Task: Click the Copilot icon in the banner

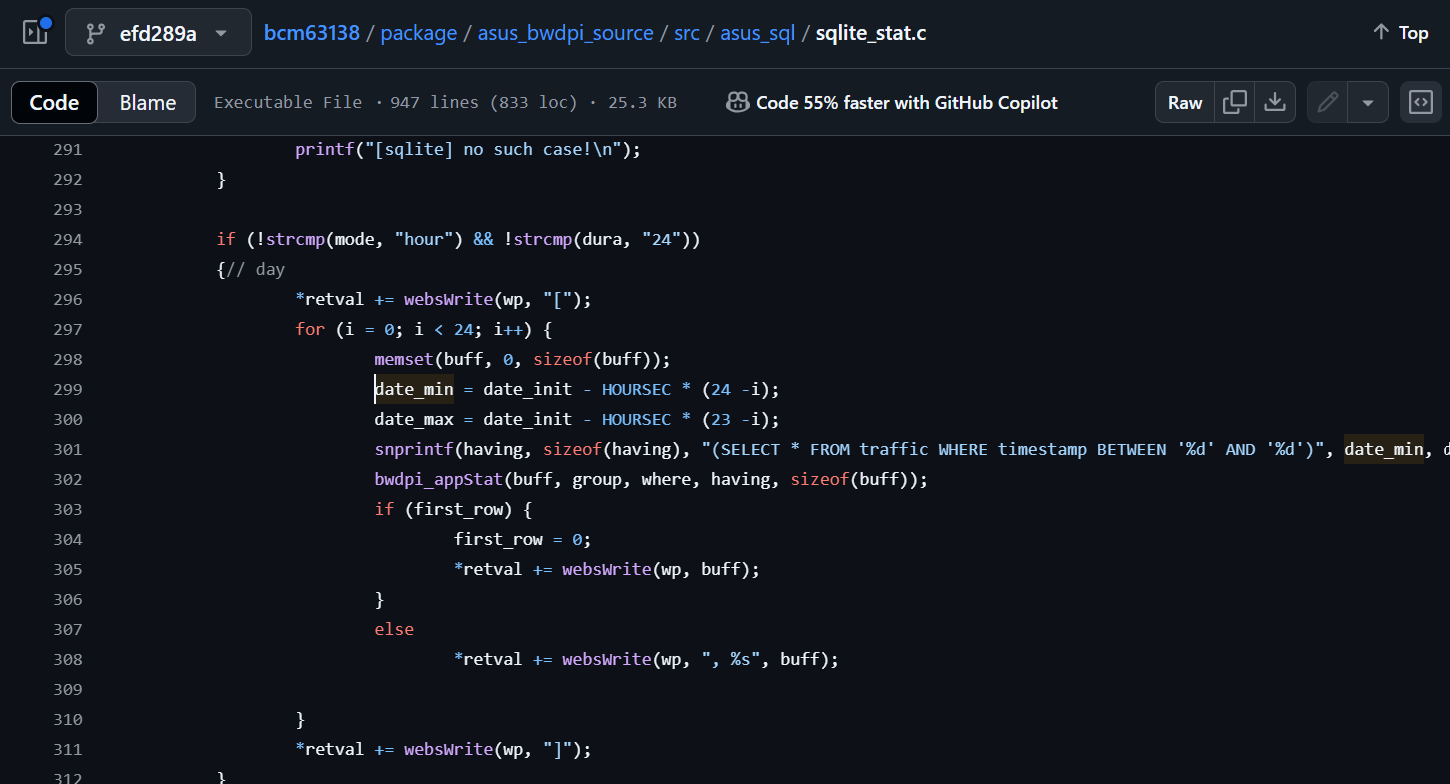Action: pos(738,102)
